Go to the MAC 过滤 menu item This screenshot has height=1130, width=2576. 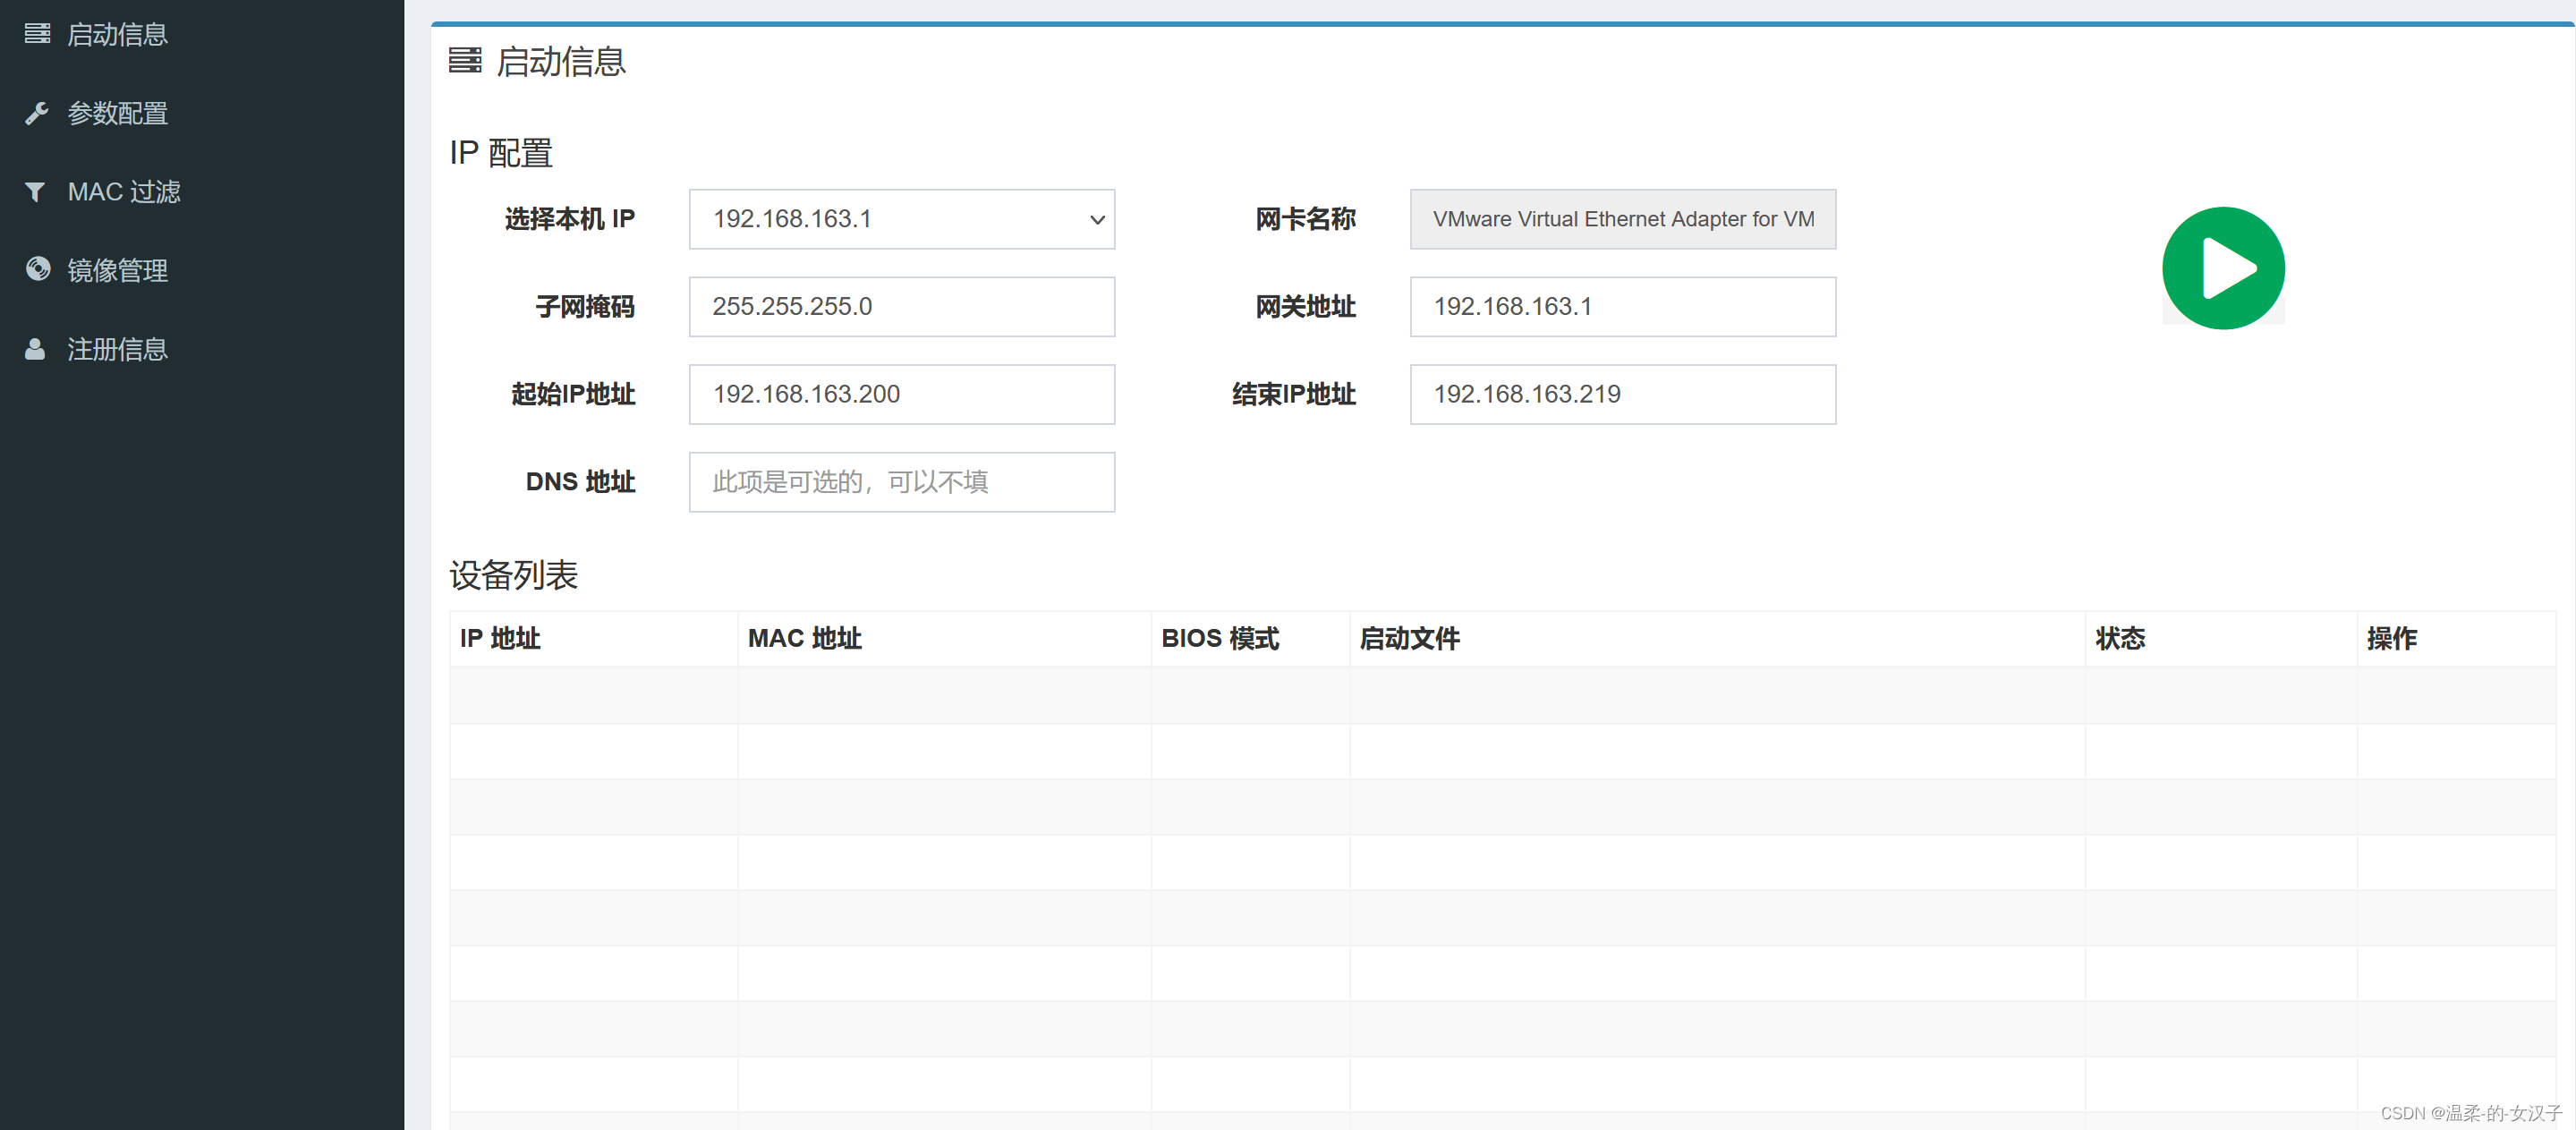click(x=124, y=192)
